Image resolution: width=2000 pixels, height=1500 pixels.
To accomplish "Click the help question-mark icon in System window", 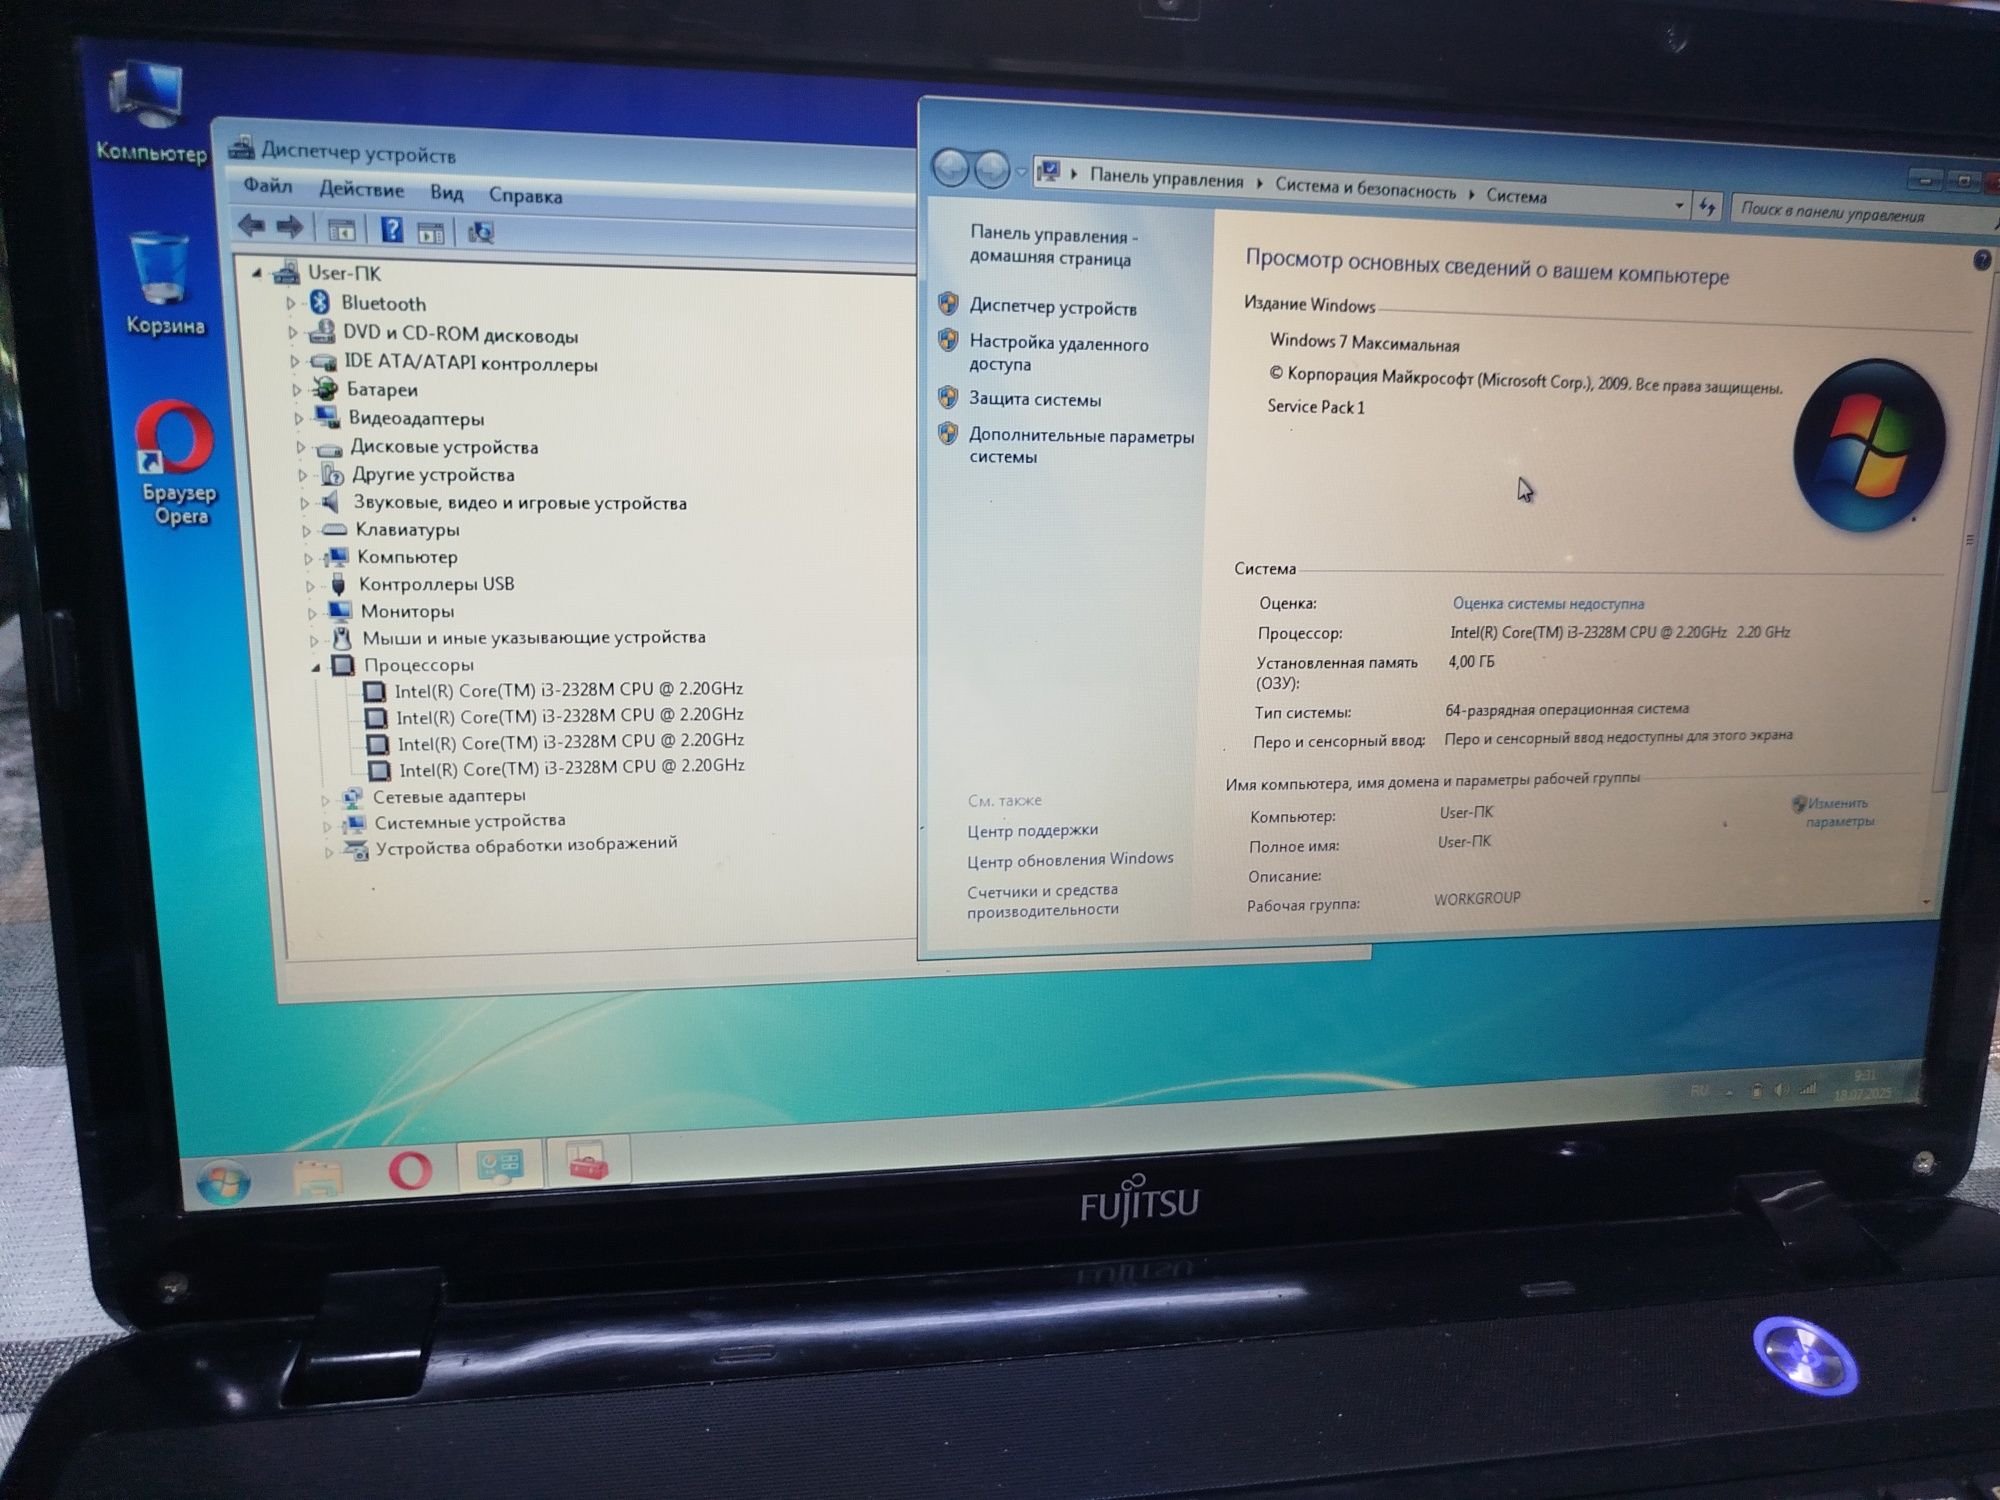I will click(1980, 260).
